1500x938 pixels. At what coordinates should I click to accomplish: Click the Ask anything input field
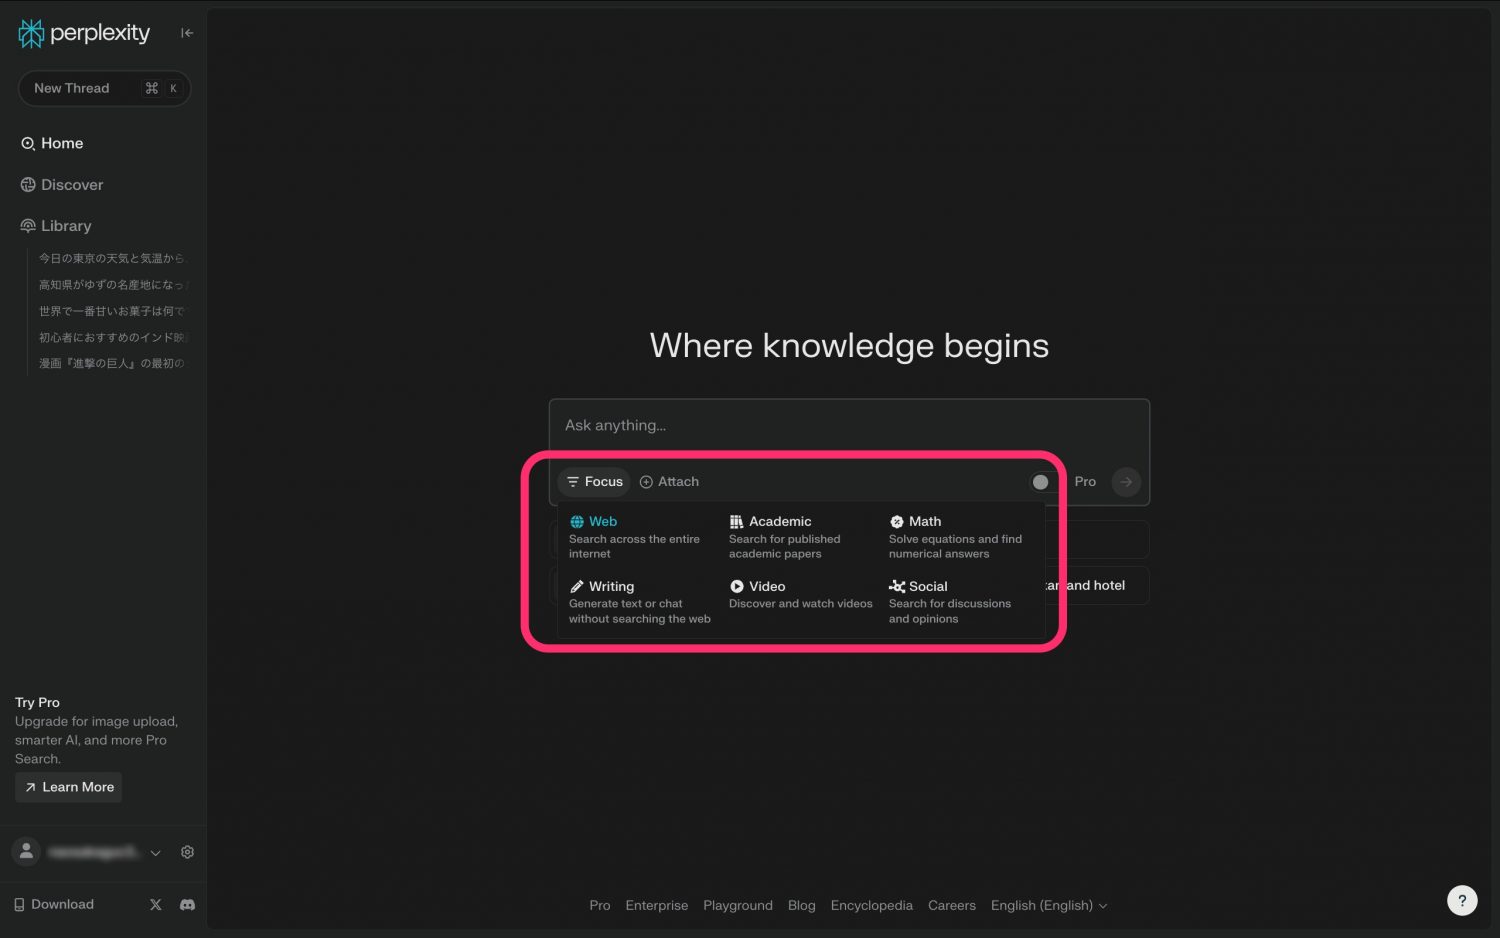tap(849, 426)
